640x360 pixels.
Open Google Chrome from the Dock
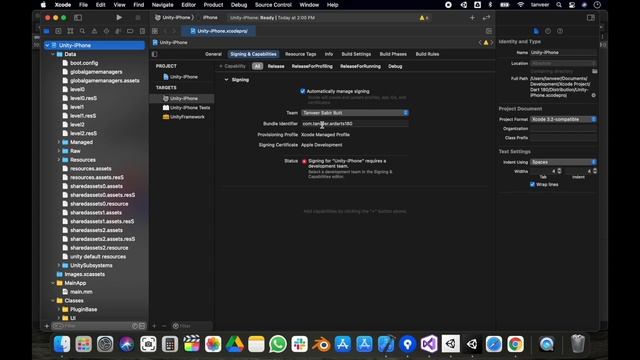click(515, 344)
